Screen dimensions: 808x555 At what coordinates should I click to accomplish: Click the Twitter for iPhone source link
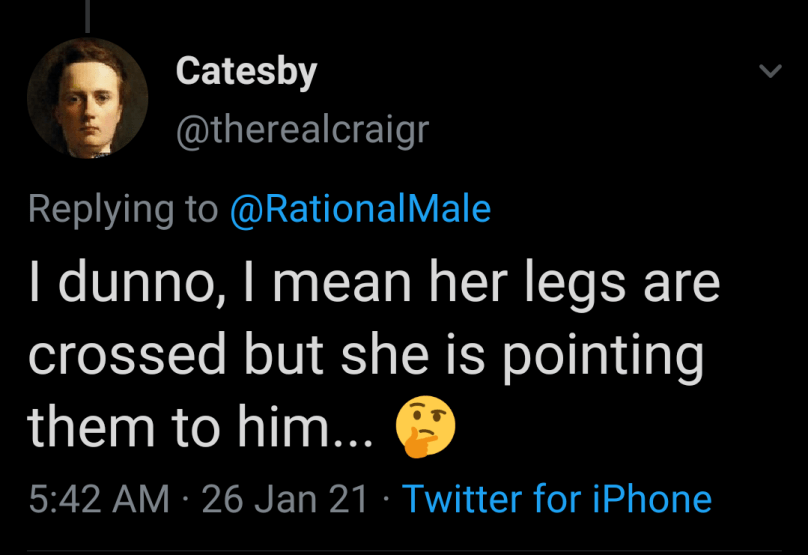point(557,498)
